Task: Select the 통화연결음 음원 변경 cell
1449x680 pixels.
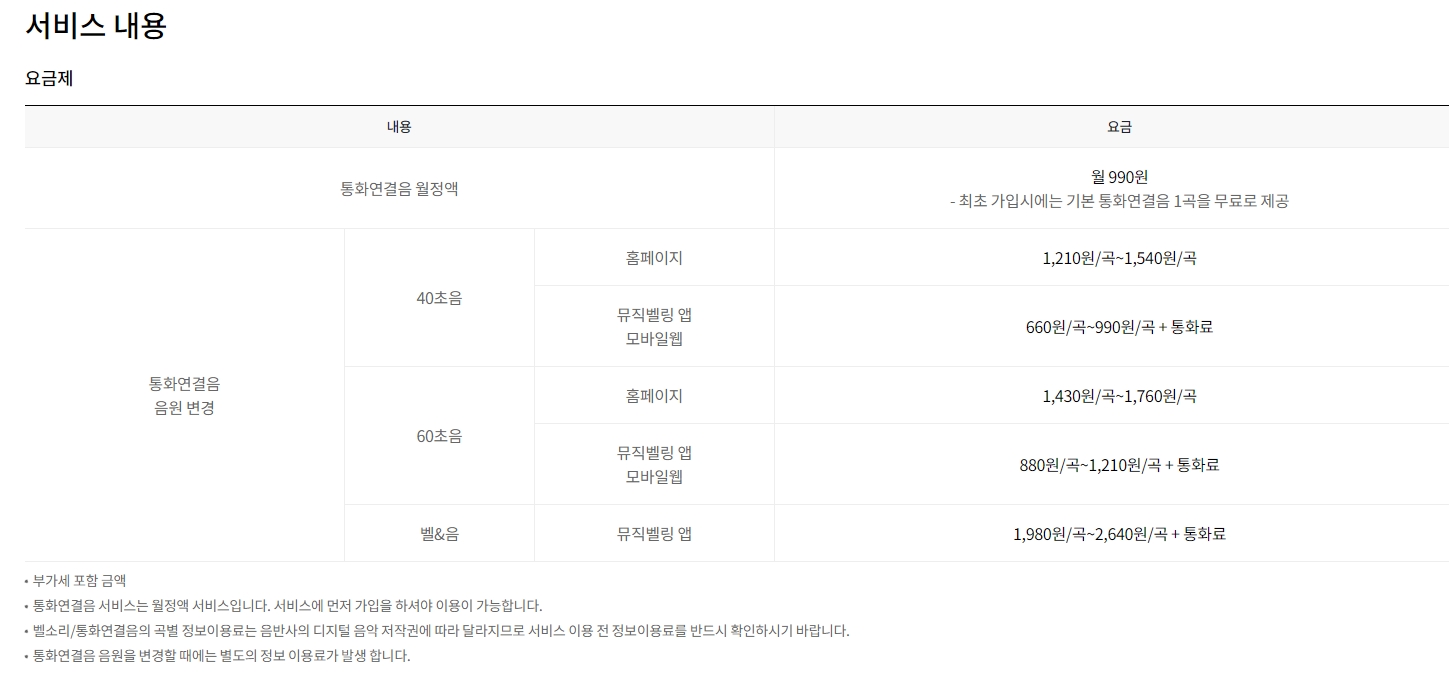Action: (x=183, y=394)
